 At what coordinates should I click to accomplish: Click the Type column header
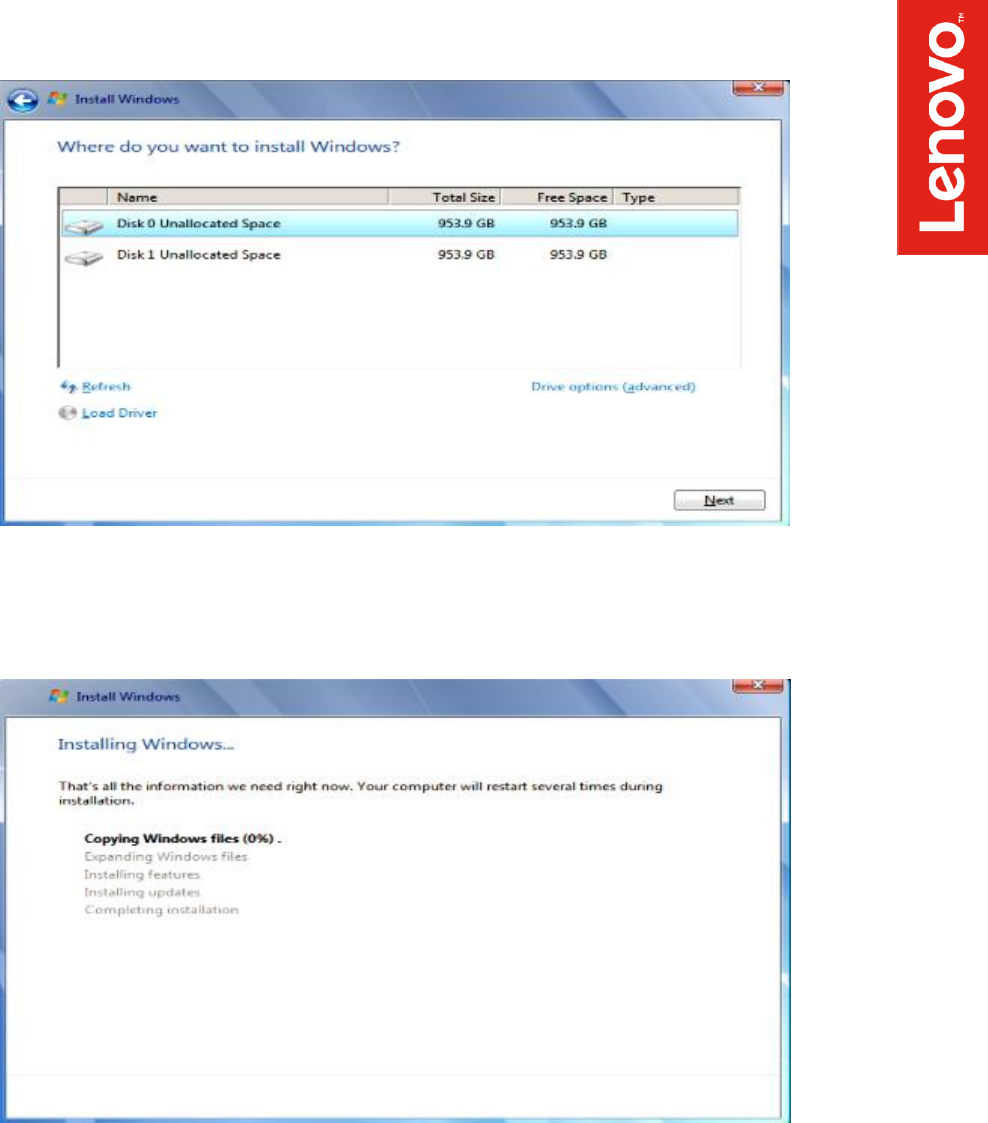(x=677, y=197)
